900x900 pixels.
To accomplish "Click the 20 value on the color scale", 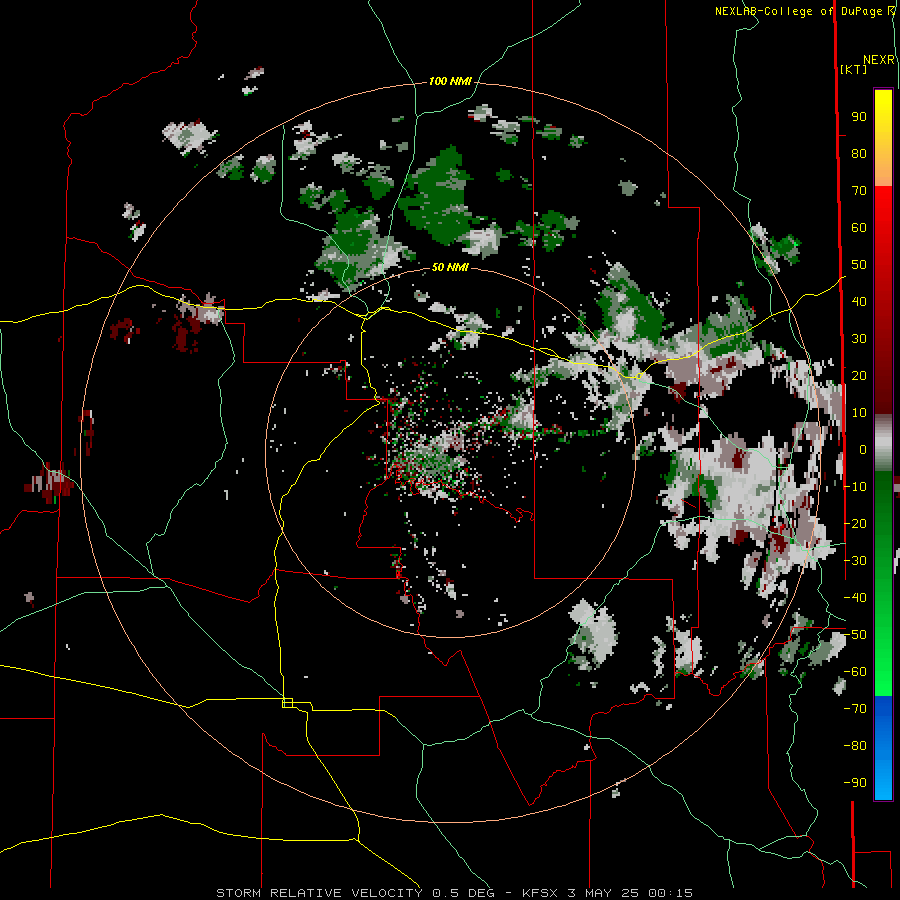I will point(859,376).
